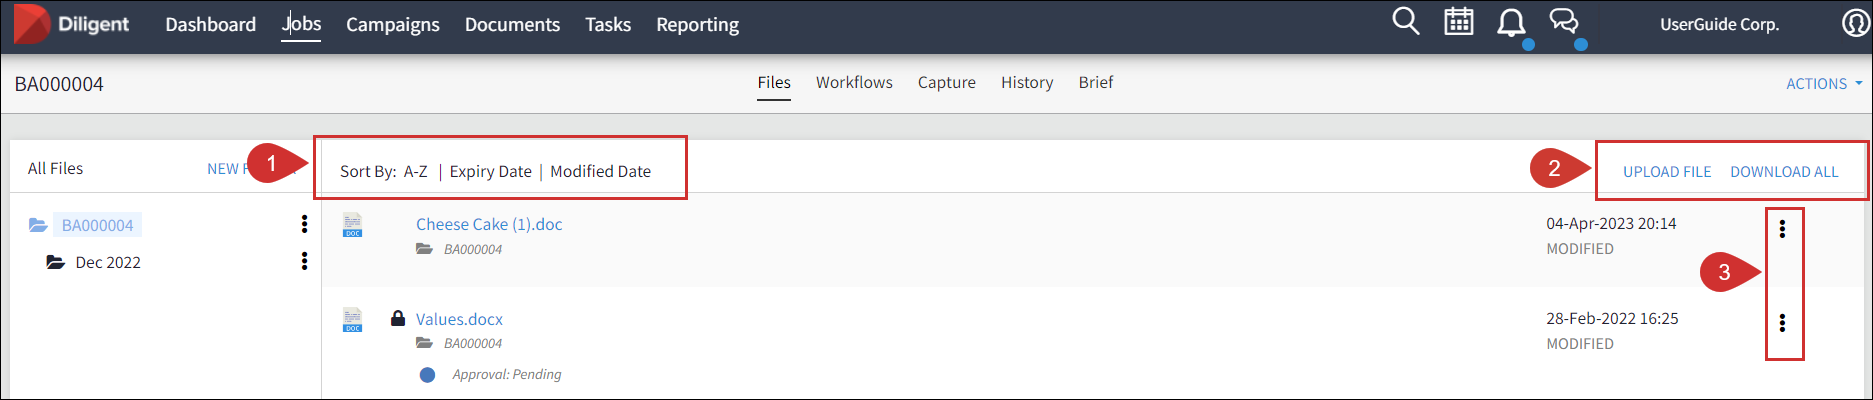Select the Dec 2022 folder
This screenshot has height=400, width=1873.
click(108, 262)
